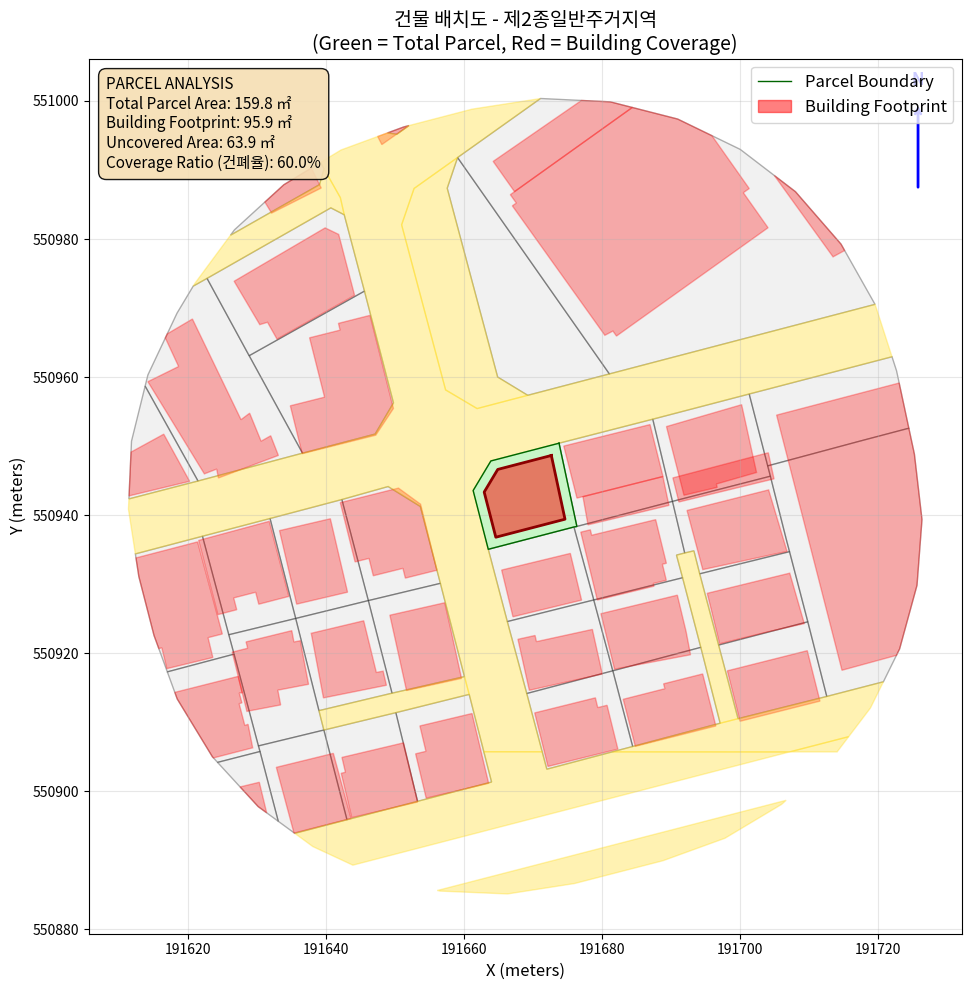The width and height of the screenshot is (971, 990).
Task: Click the chart title '건물 배치도 - 제2종일반주거지역'
Action: [524, 18]
